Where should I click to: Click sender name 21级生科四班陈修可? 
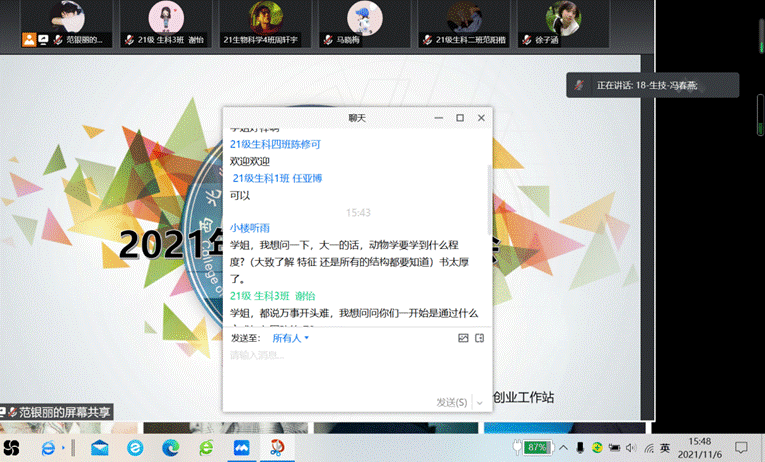(x=275, y=144)
